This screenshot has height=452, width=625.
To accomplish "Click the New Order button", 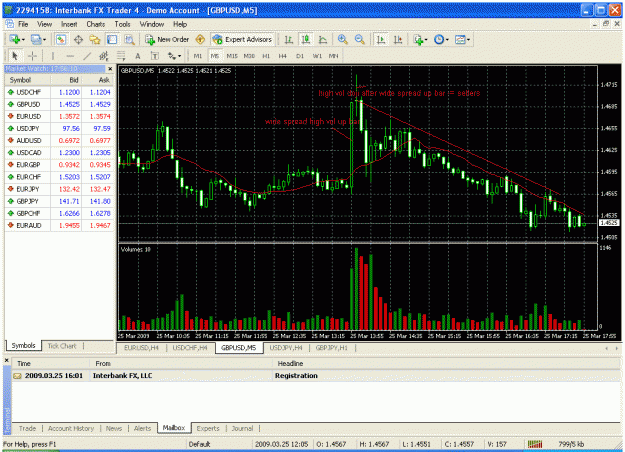I will click(x=167, y=39).
